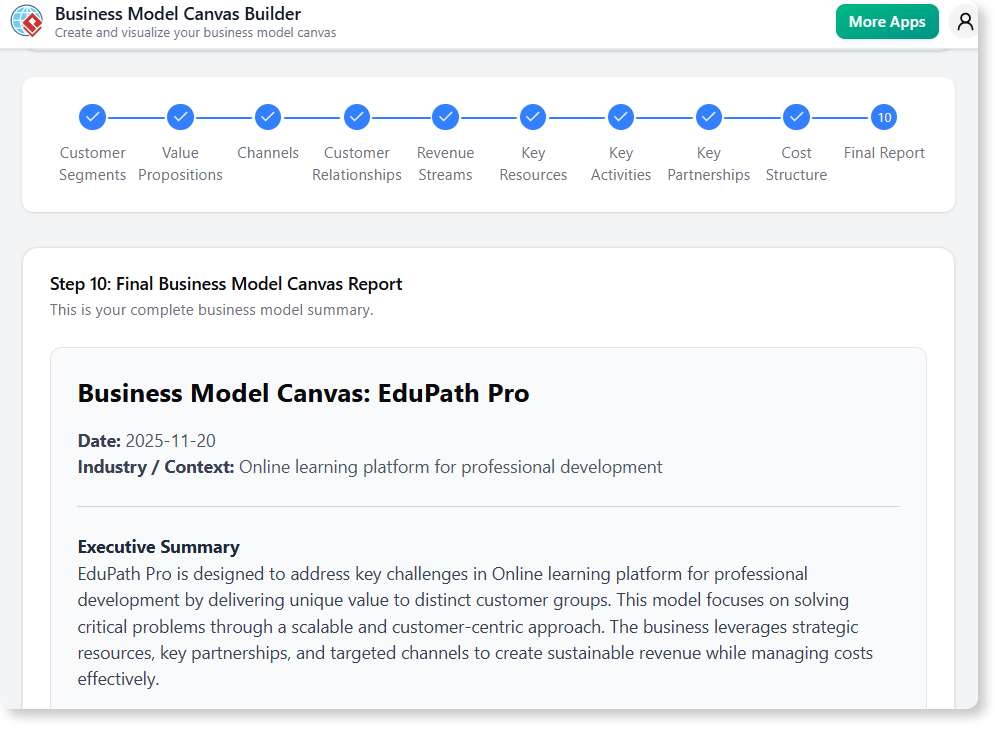Select the Channels step checkmark icon

(267, 117)
